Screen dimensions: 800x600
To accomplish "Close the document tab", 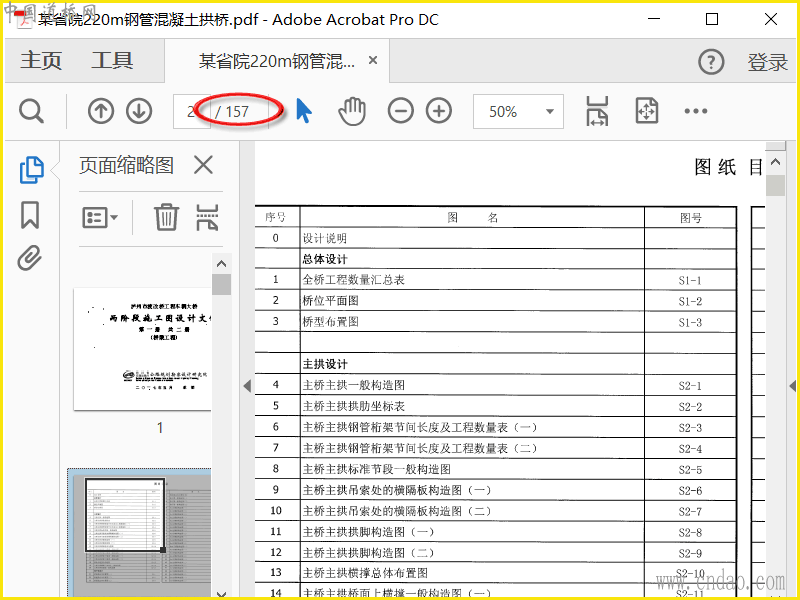I will tap(373, 60).
